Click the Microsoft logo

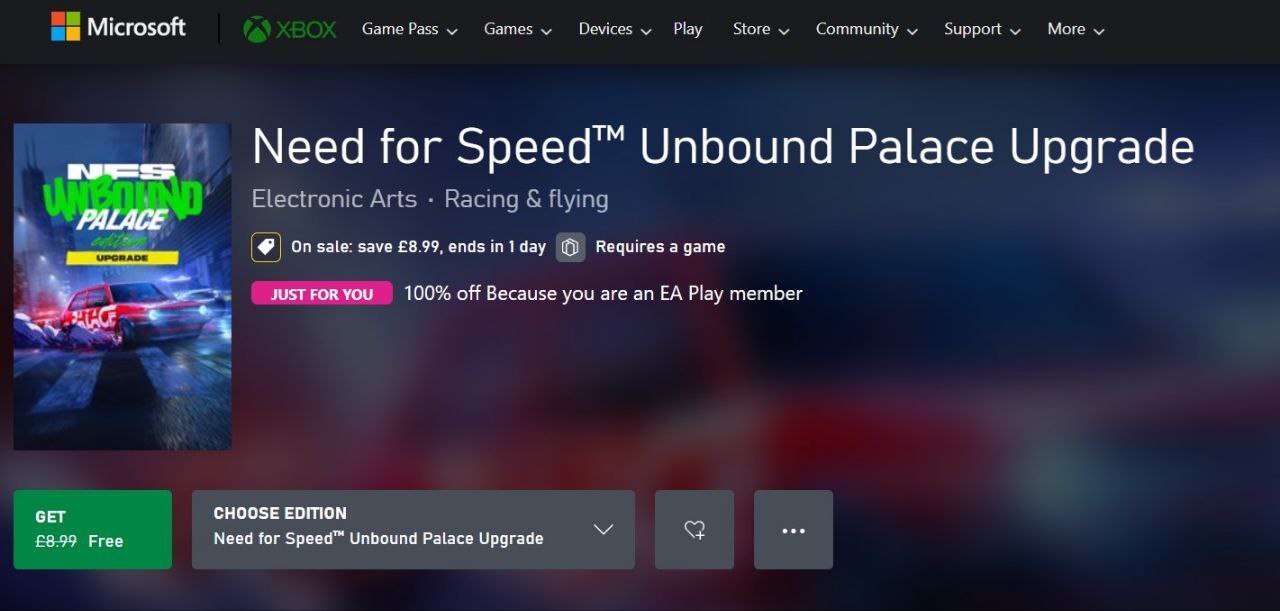coord(118,28)
